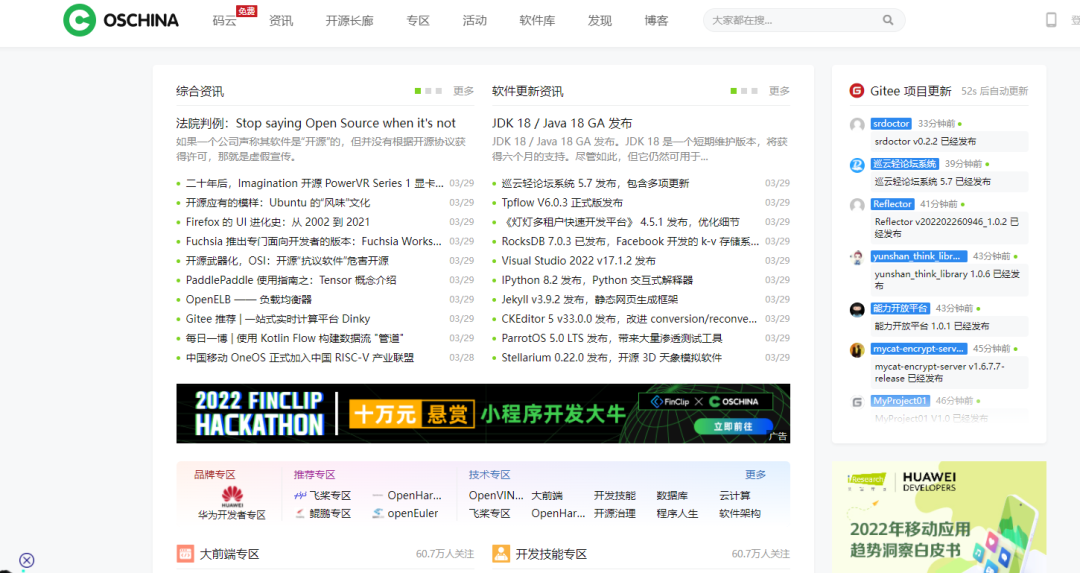The image size is (1080, 573).
Task: Open Stellarium 0.22.0 发布 article
Action: [x=612, y=357]
